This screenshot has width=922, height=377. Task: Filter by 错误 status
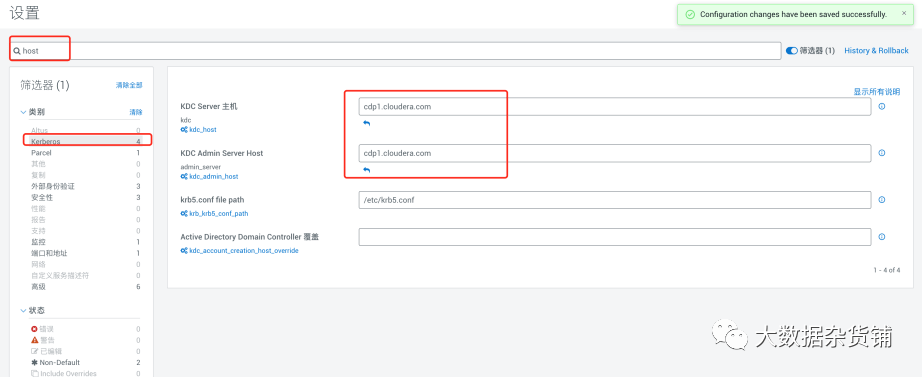click(x=85, y=329)
